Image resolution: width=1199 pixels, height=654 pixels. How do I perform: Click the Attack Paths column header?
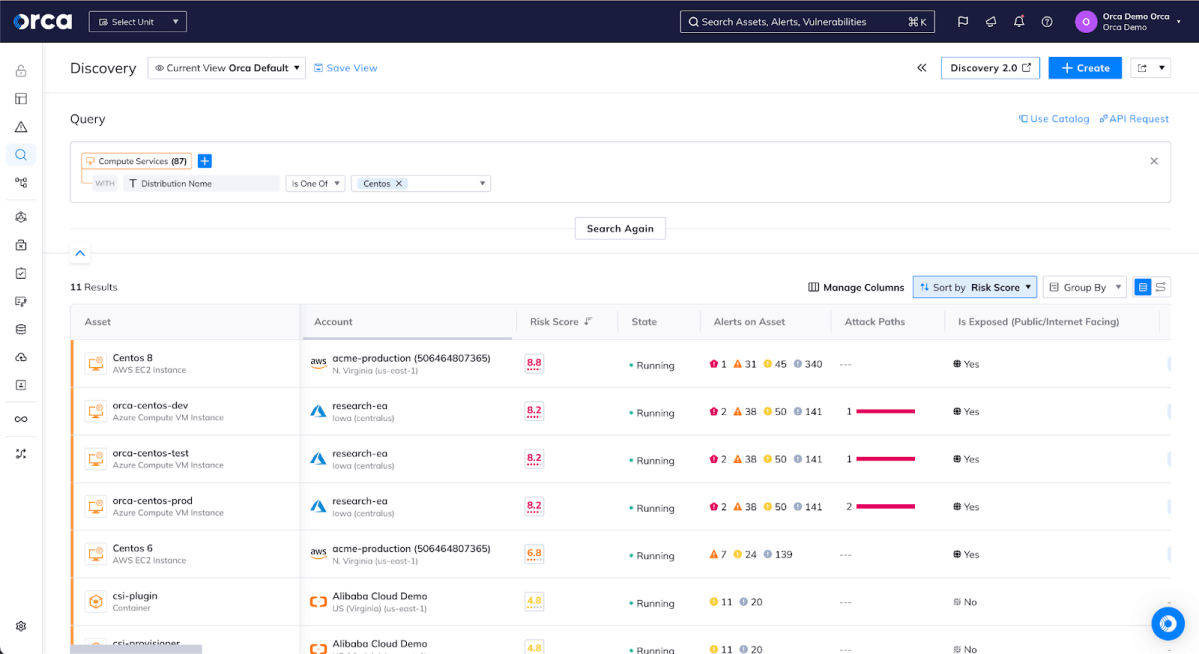875,321
